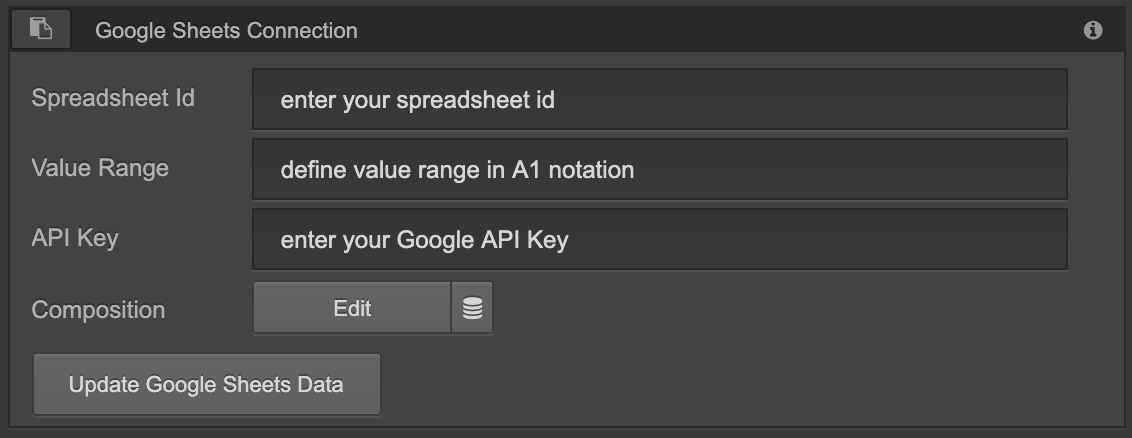The width and height of the screenshot is (1132, 438).
Task: Click the Spreadsheet Id label
Action: point(113,98)
